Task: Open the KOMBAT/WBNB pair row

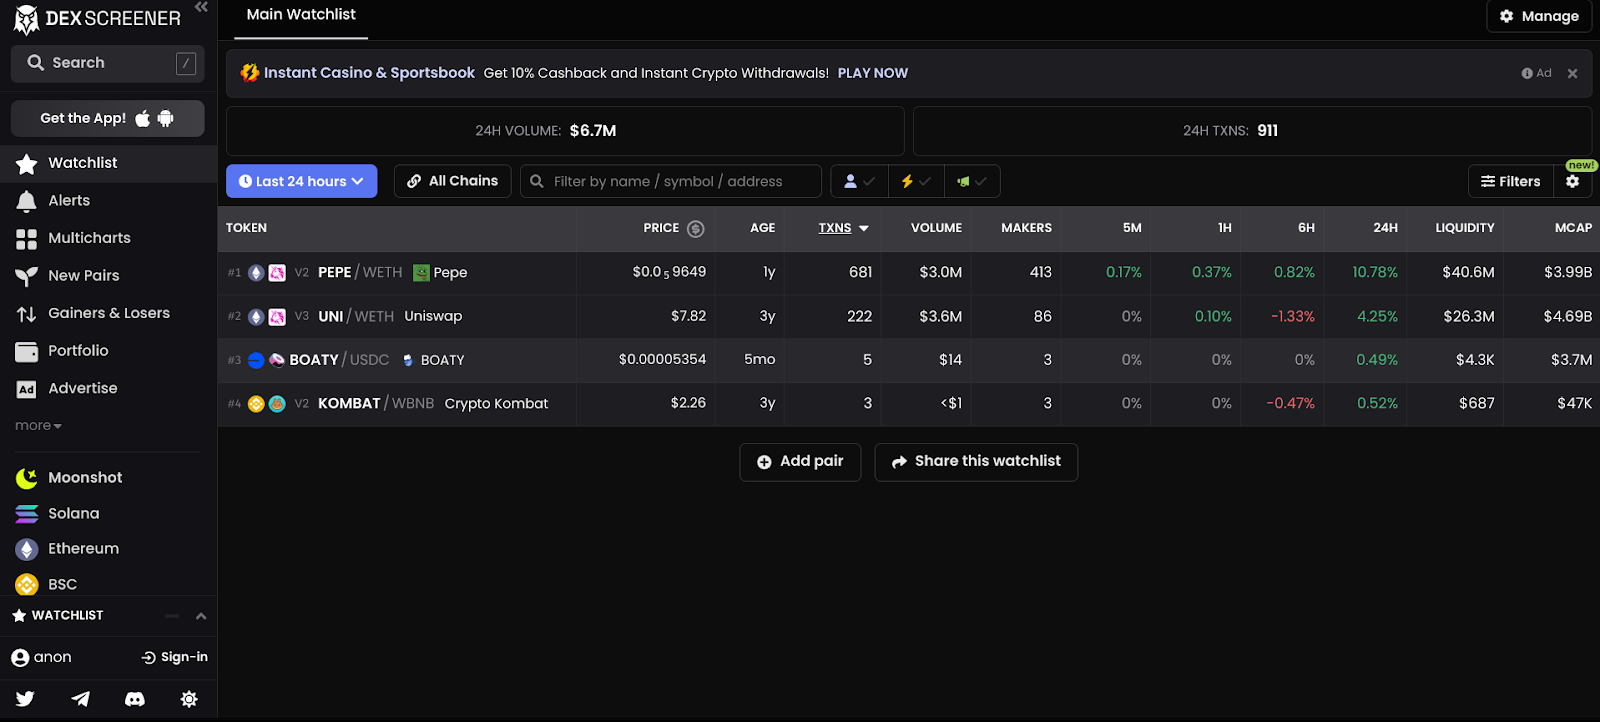Action: coord(908,404)
